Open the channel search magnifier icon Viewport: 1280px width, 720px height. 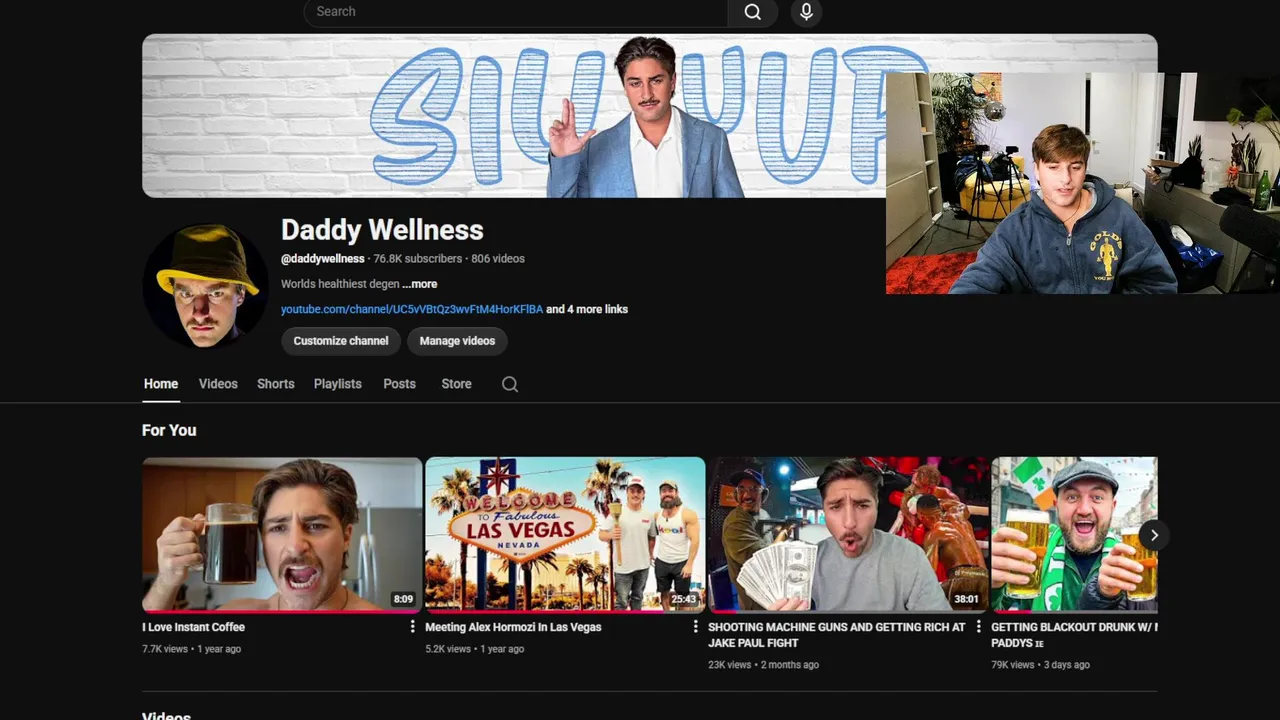[x=510, y=384]
